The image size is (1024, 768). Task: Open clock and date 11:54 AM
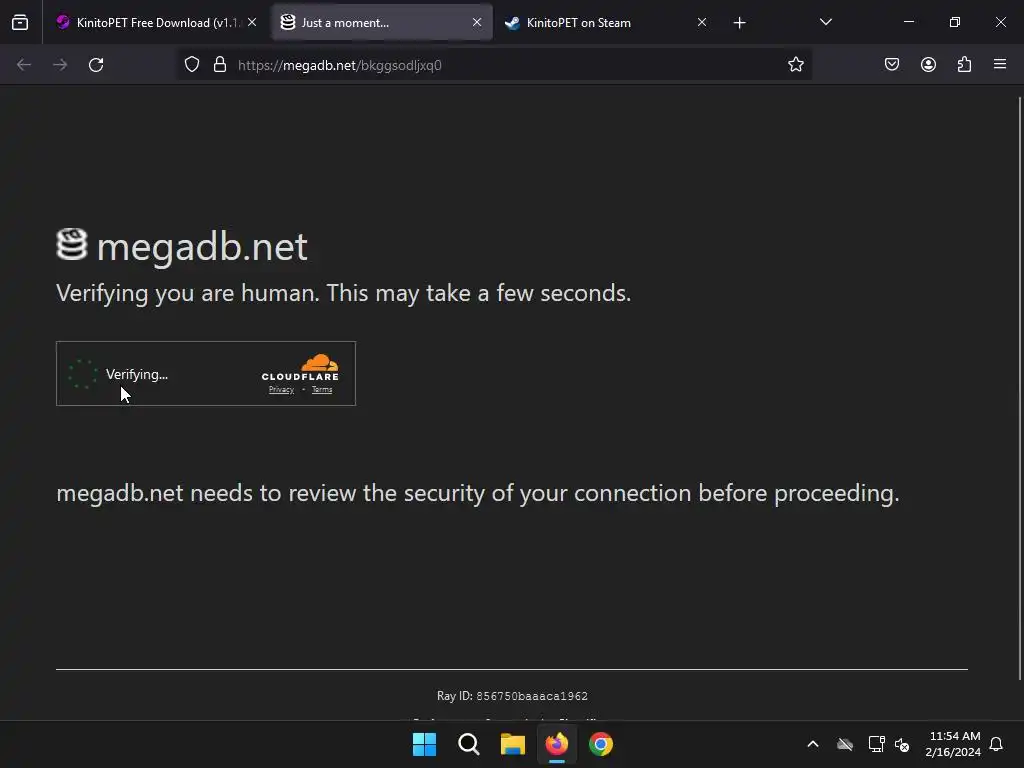click(x=953, y=744)
